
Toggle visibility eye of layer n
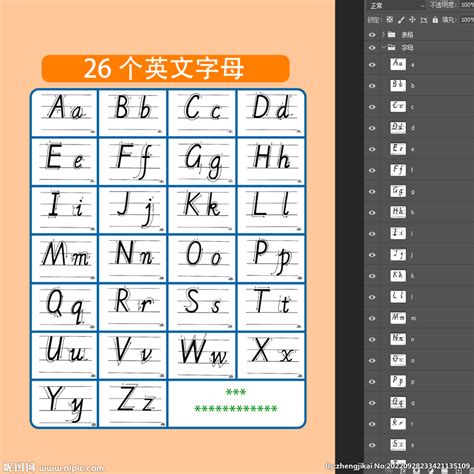(372, 339)
